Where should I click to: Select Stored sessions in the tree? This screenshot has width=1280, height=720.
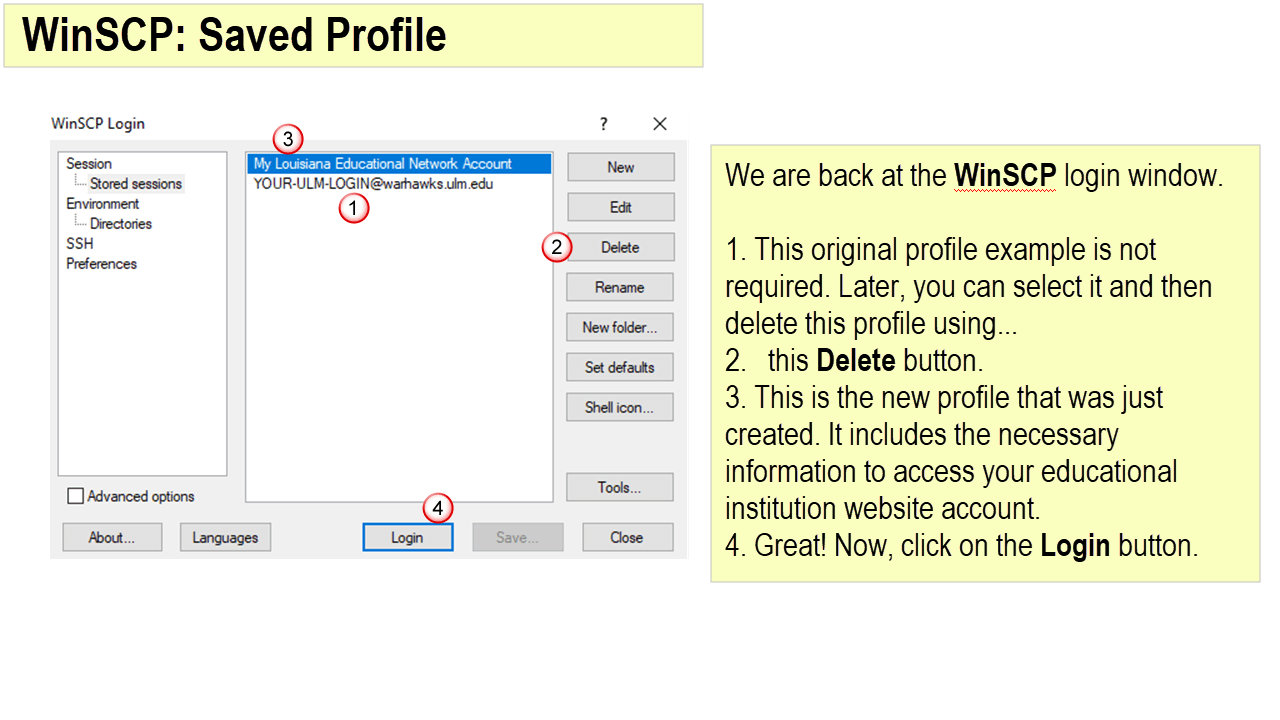(x=136, y=183)
